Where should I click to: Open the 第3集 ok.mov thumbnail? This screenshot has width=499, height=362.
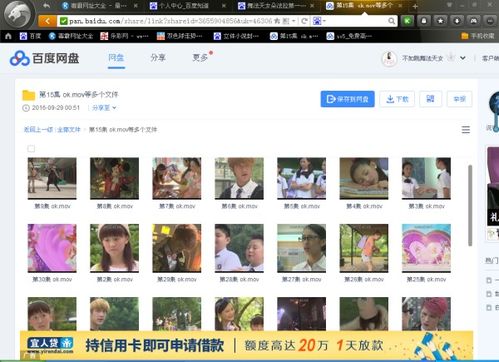[x=426, y=178]
